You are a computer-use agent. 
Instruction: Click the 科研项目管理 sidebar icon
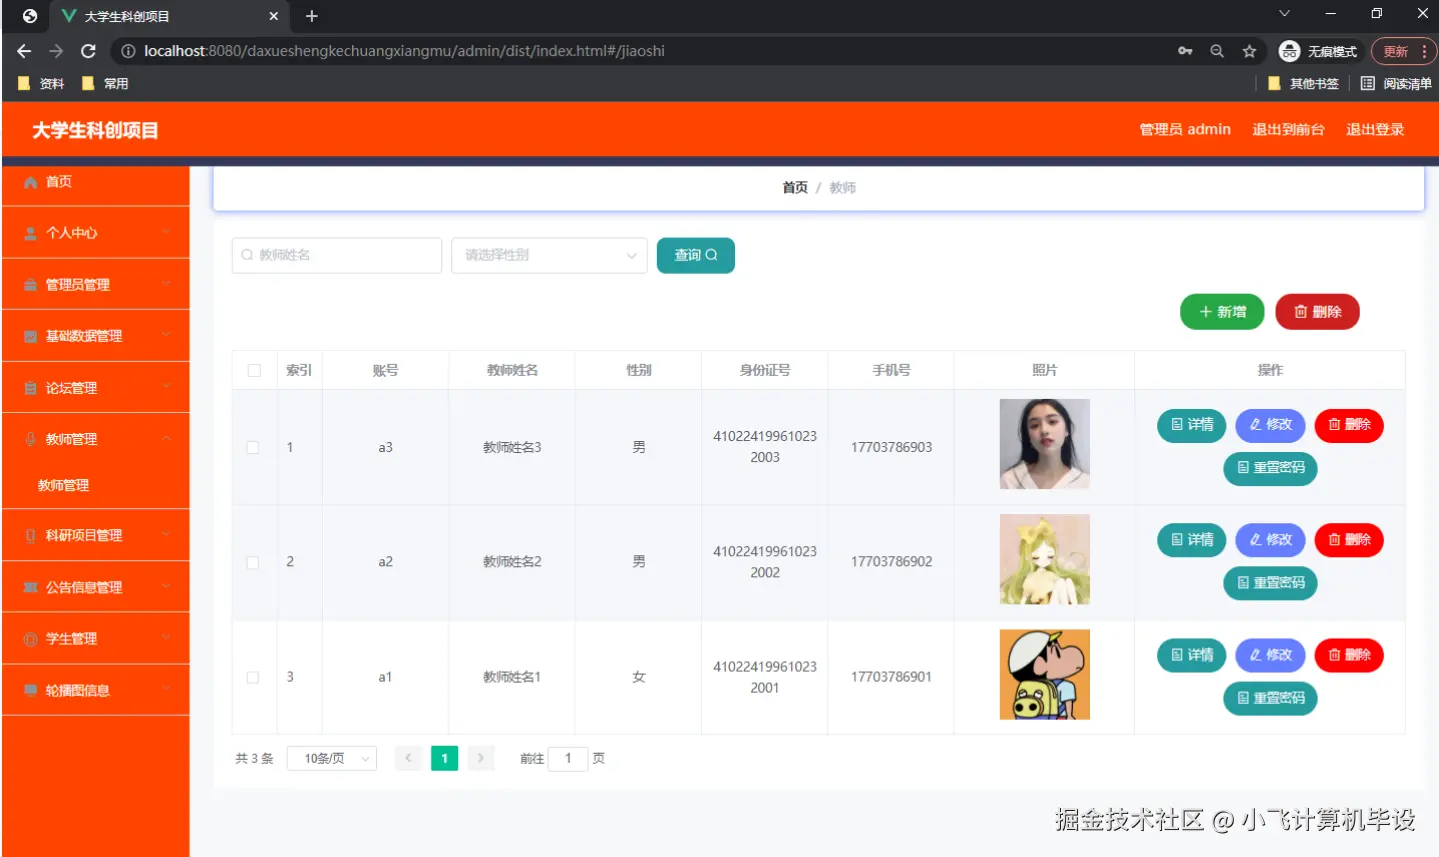tap(29, 535)
